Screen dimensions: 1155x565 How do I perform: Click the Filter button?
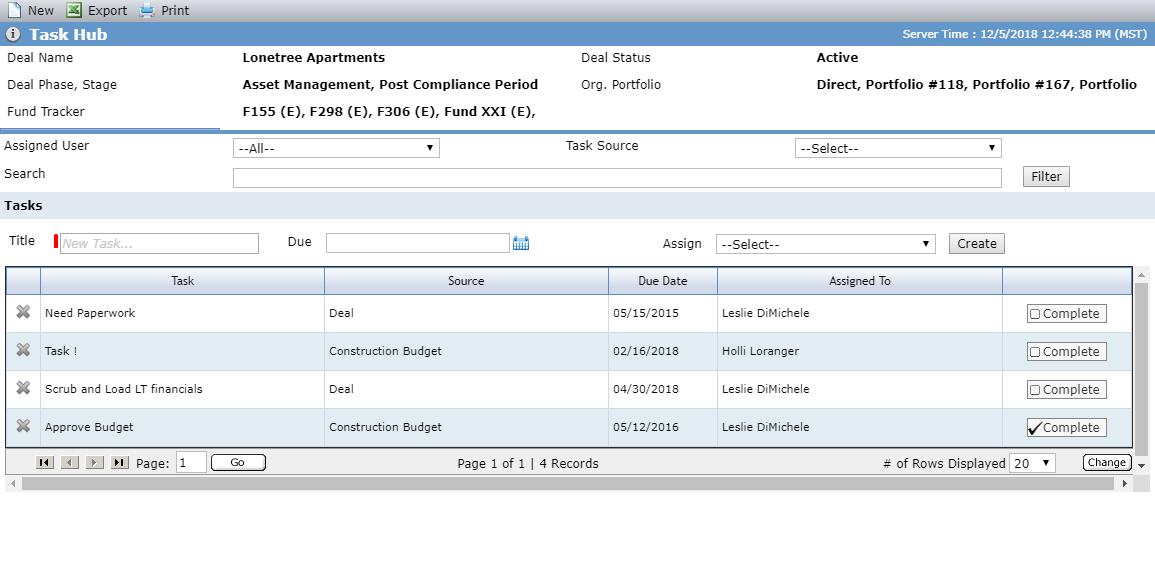[1046, 176]
